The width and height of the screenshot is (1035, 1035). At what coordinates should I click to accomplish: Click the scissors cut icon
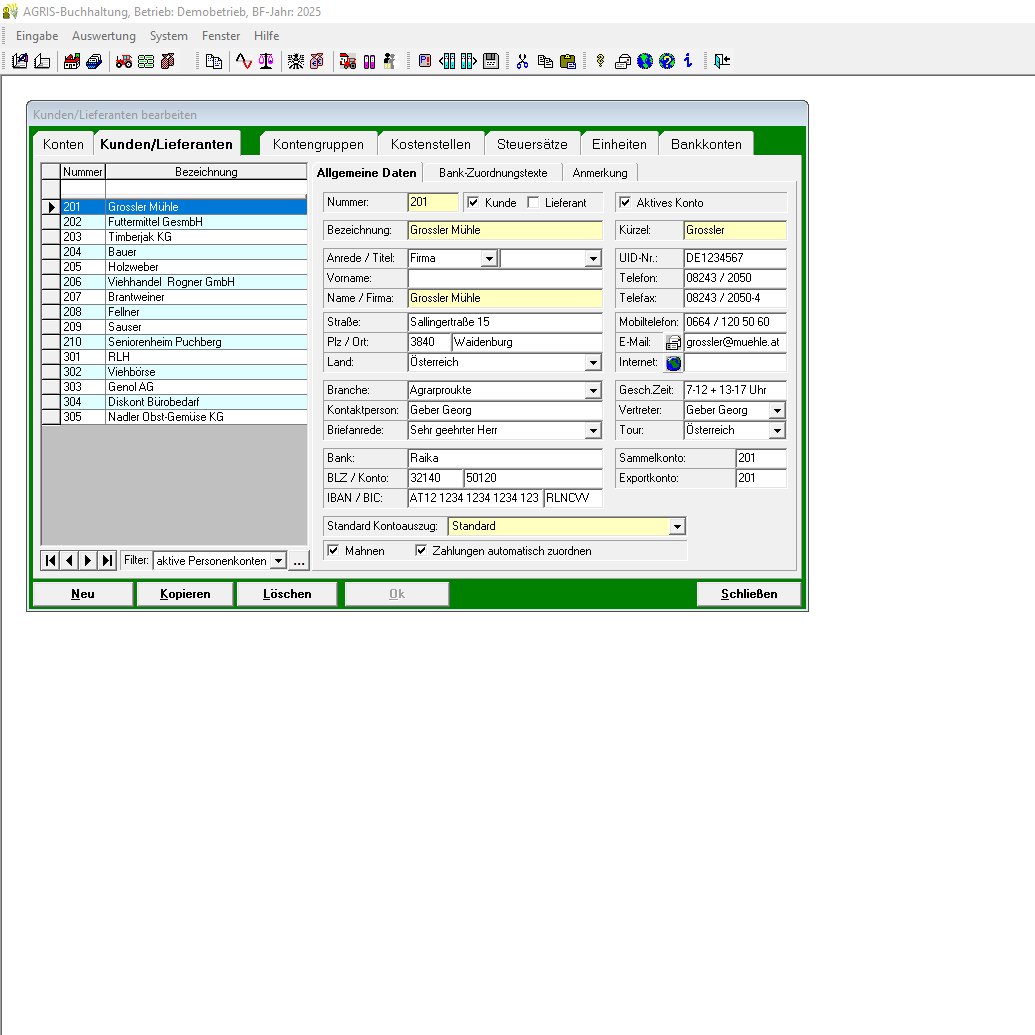pyautogui.click(x=522, y=61)
